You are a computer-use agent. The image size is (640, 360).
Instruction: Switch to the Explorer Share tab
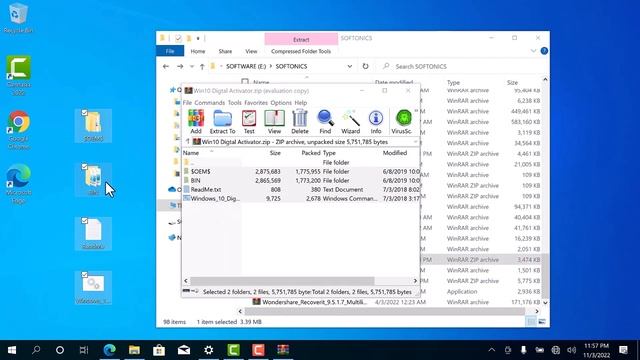tap(225, 51)
